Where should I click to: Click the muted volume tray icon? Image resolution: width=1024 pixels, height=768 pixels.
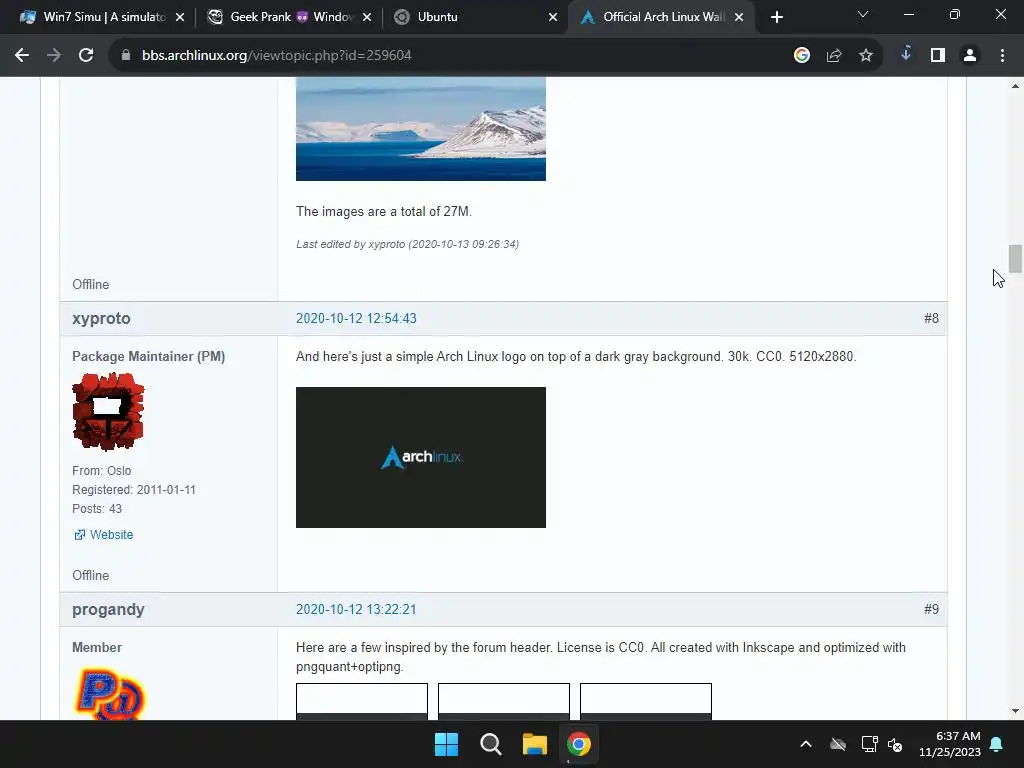coord(895,744)
